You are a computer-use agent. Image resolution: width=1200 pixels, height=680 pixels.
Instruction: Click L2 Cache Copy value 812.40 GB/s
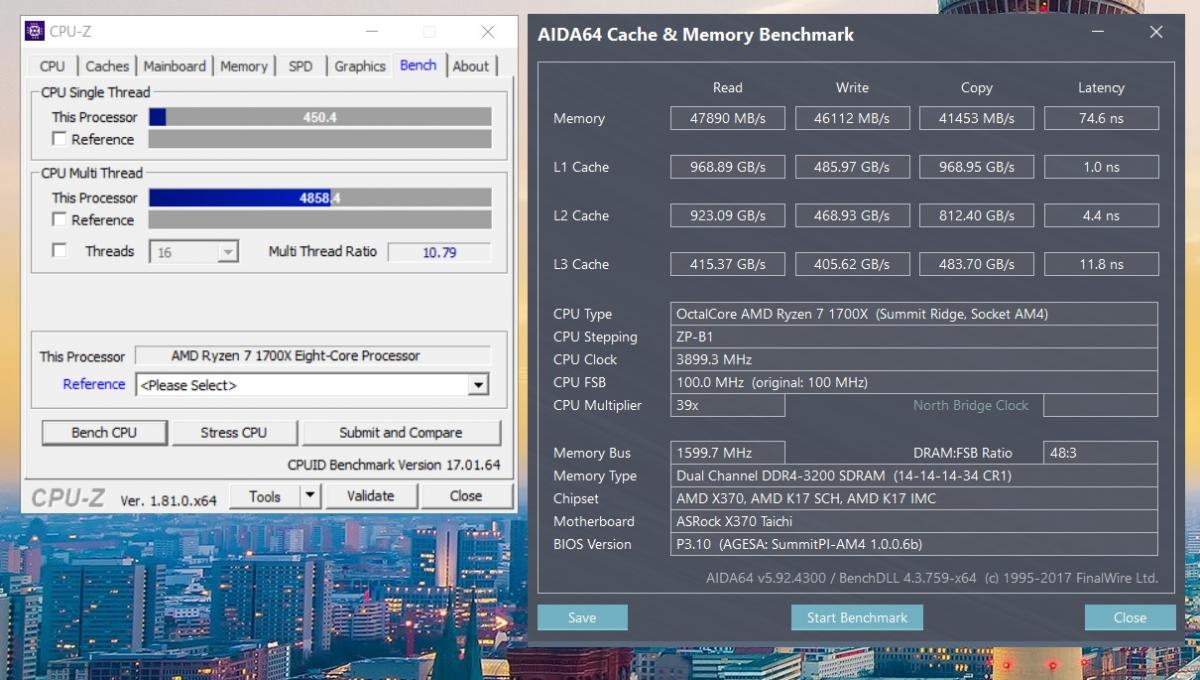coord(977,215)
